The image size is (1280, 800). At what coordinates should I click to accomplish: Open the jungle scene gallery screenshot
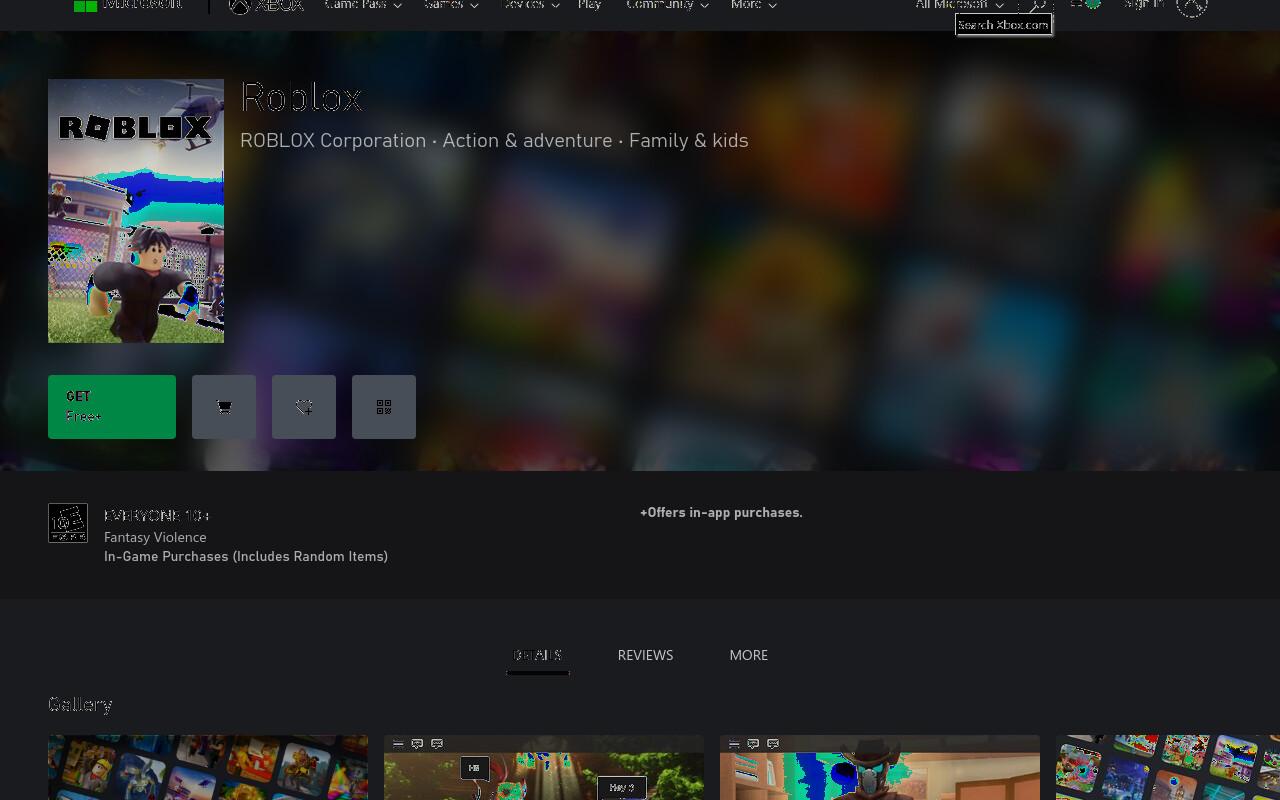pyautogui.click(x=544, y=768)
